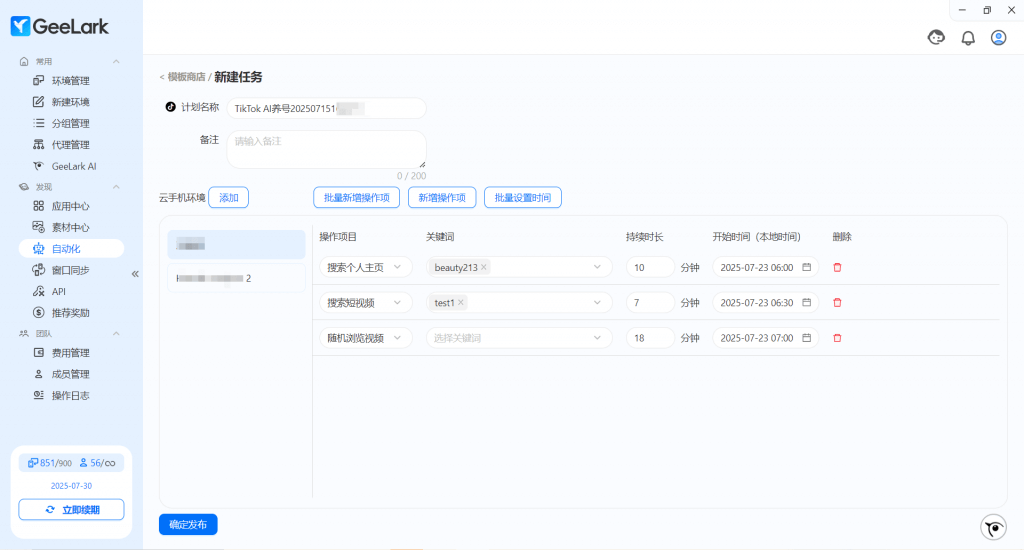The width and height of the screenshot is (1024, 550).
Task: Click the support assistant face icon
Action: [936, 38]
